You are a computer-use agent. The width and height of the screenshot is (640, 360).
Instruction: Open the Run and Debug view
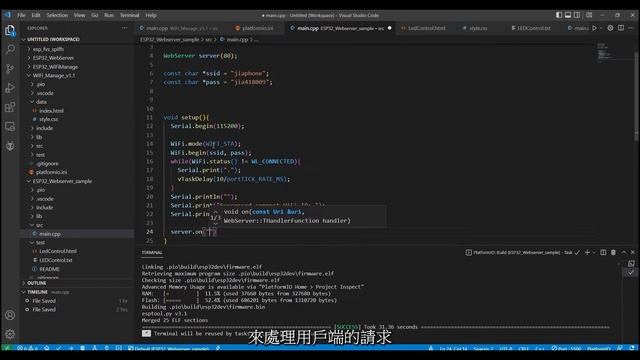point(10,88)
